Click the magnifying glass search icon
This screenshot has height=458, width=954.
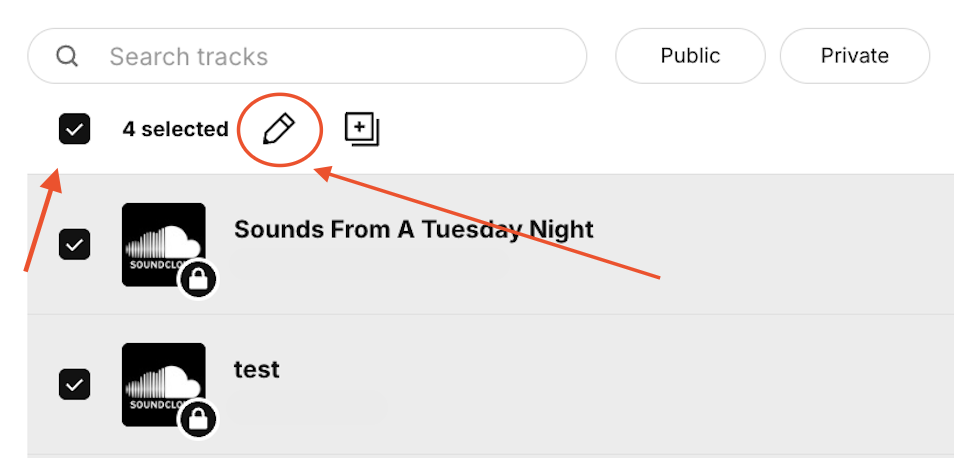(67, 56)
